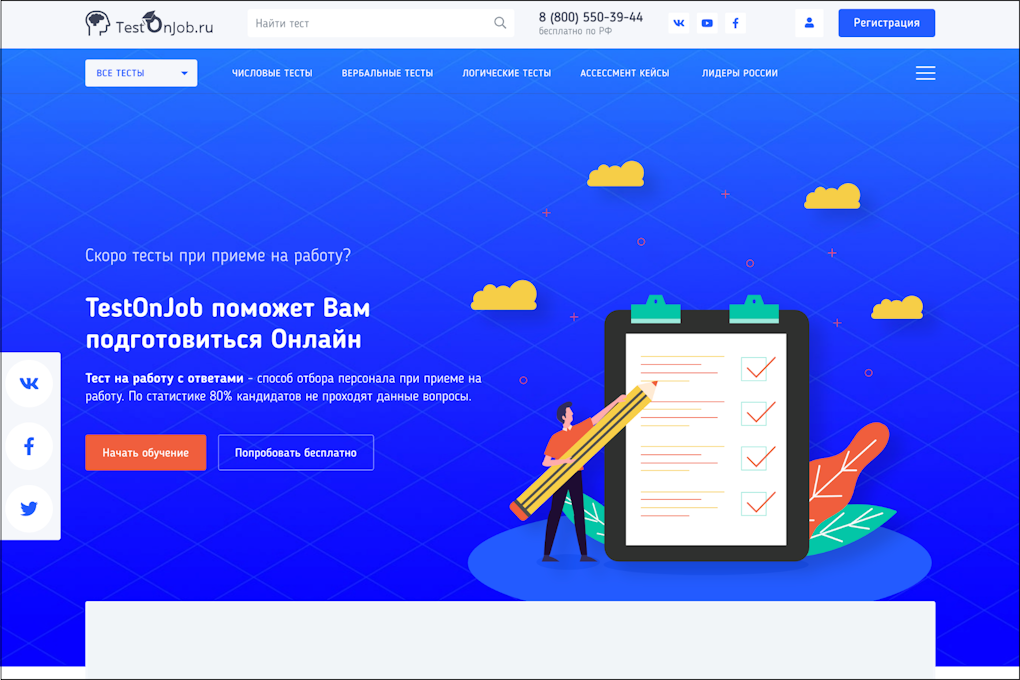Click the Попробовать бесплатно button
Screen dimensions: 1020x680
tap(296, 452)
